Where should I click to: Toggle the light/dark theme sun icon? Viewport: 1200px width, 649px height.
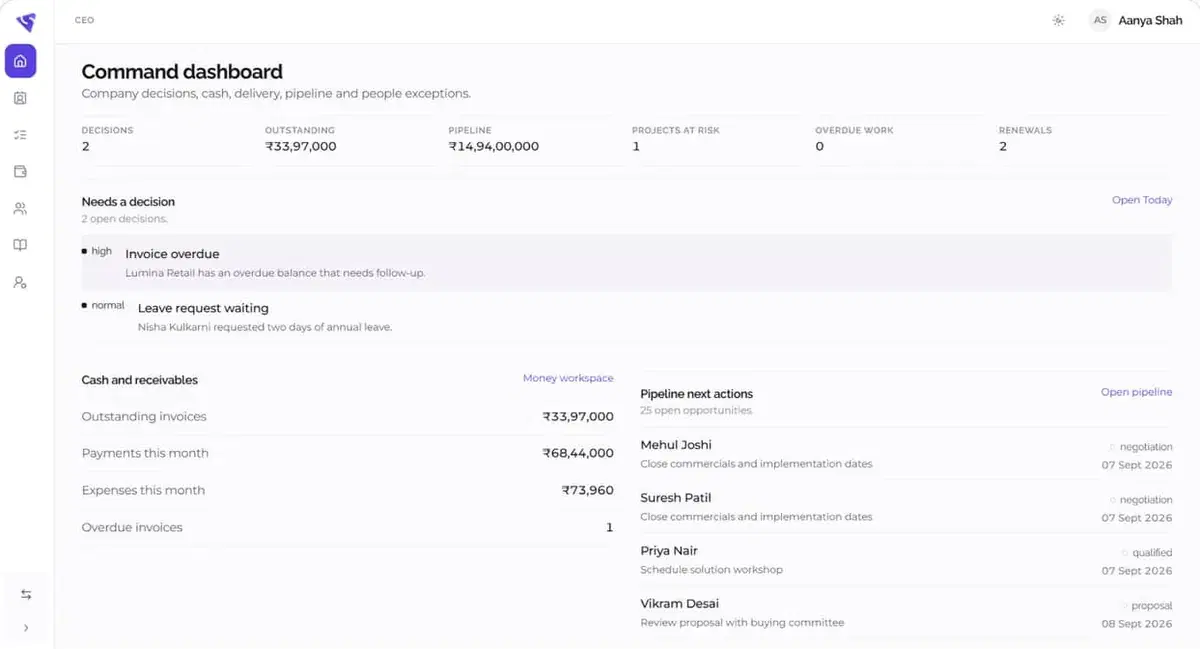coord(1058,20)
